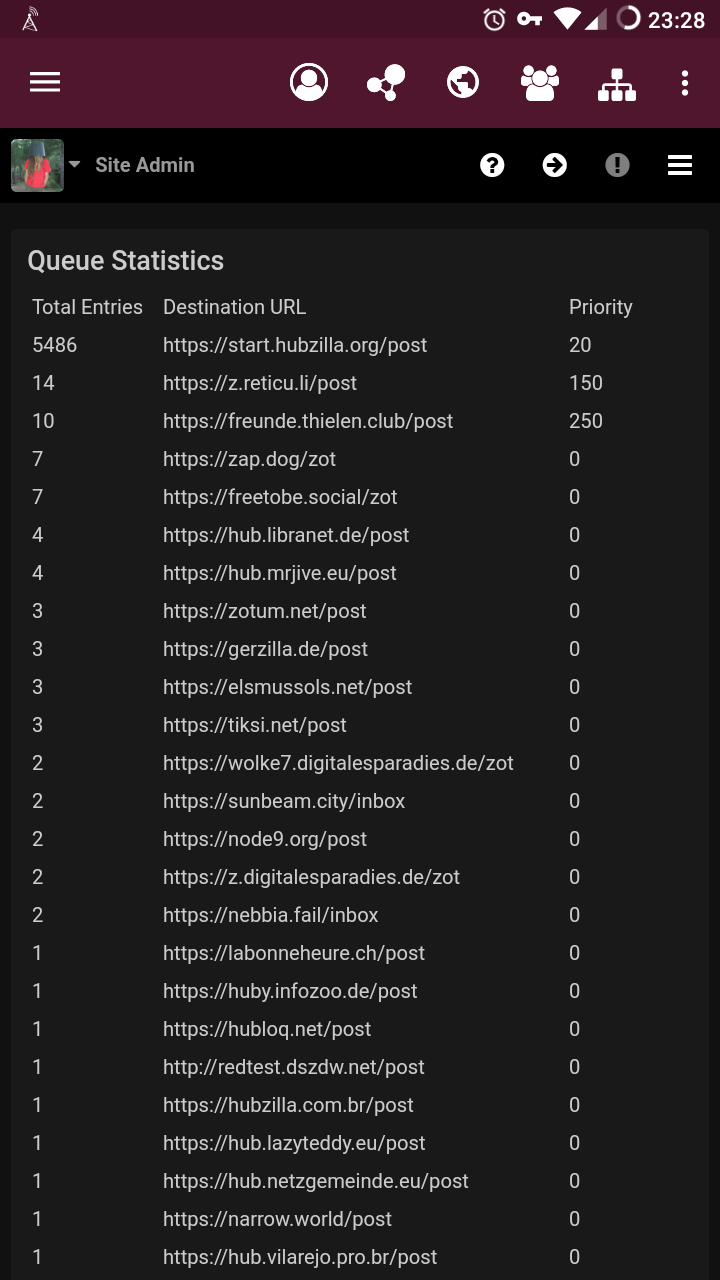The height and width of the screenshot is (1280, 720).
Task: Open the group connections icon
Action: 540,82
